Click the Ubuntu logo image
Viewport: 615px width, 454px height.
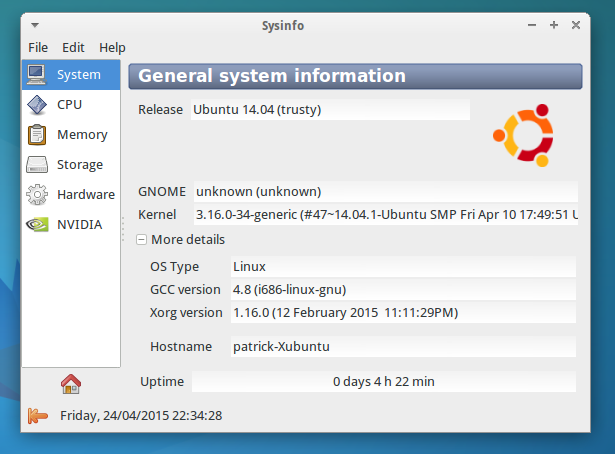tap(524, 135)
